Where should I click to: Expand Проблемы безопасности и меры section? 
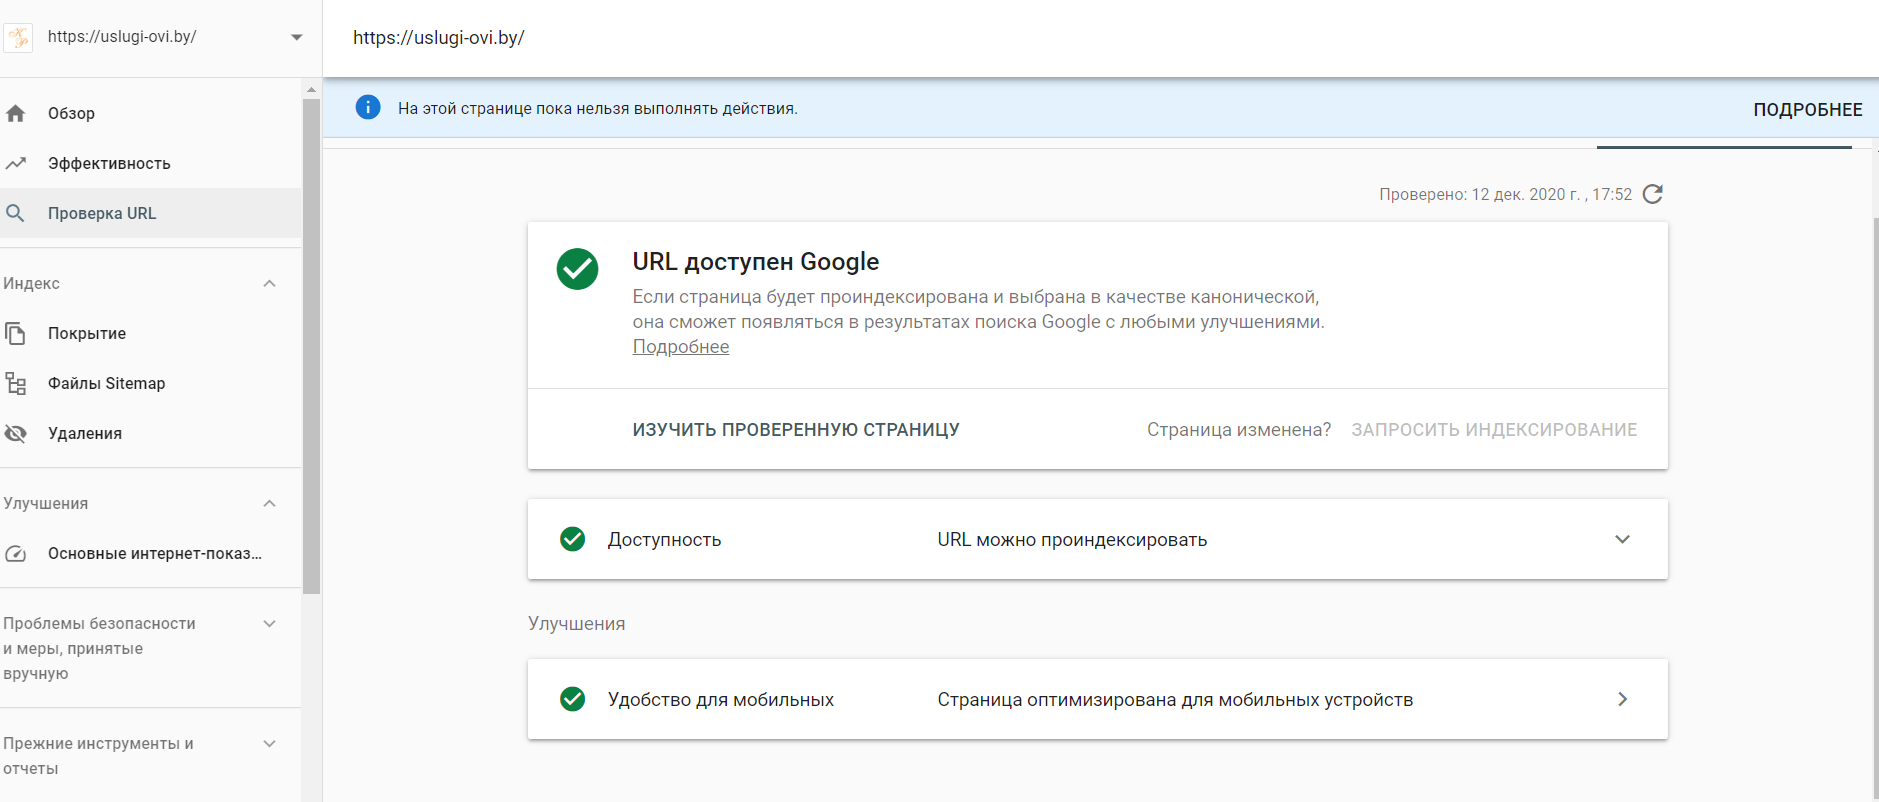[269, 623]
